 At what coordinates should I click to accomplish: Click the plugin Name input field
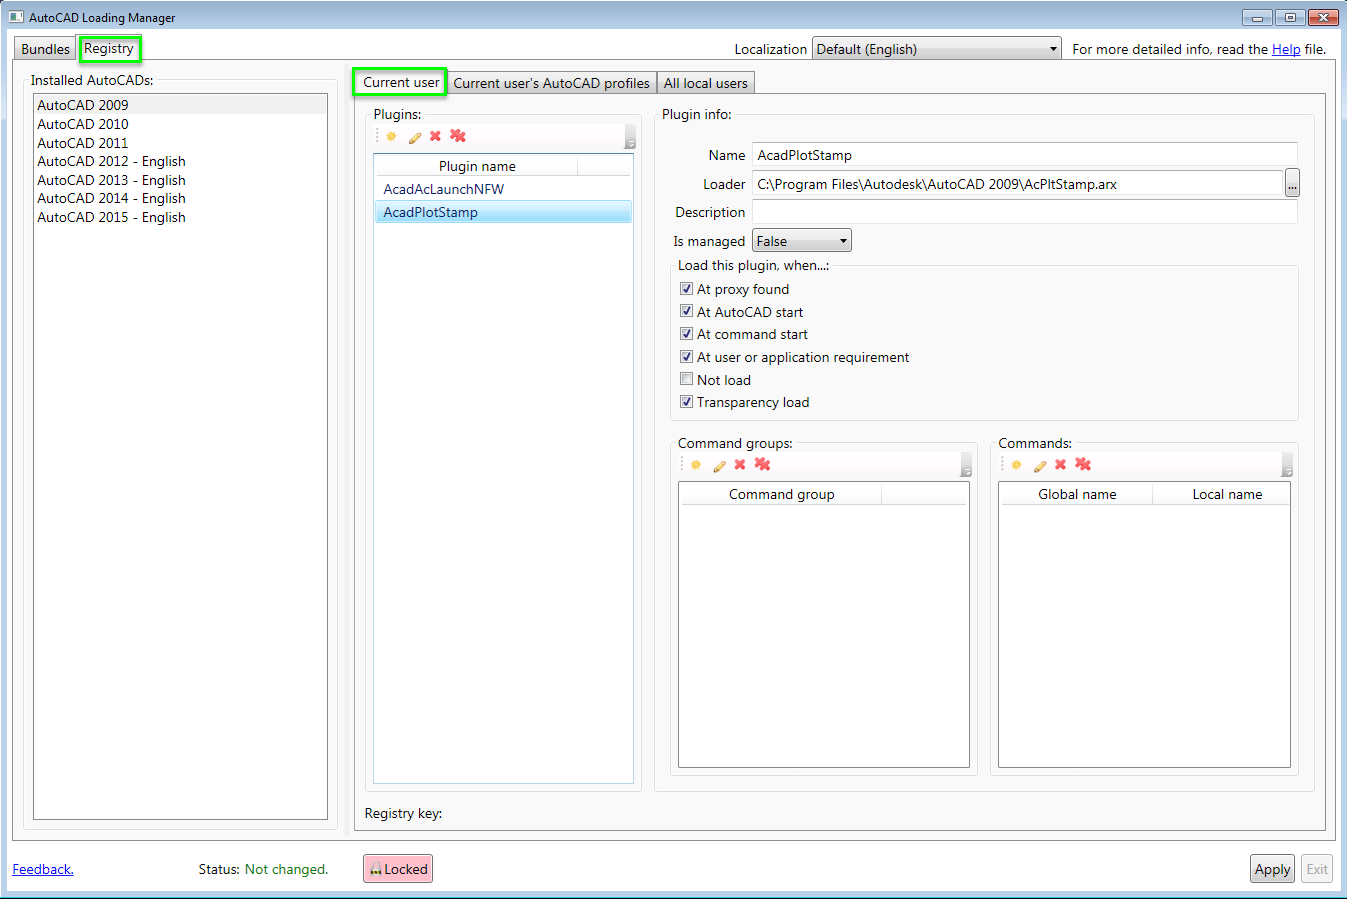1025,155
